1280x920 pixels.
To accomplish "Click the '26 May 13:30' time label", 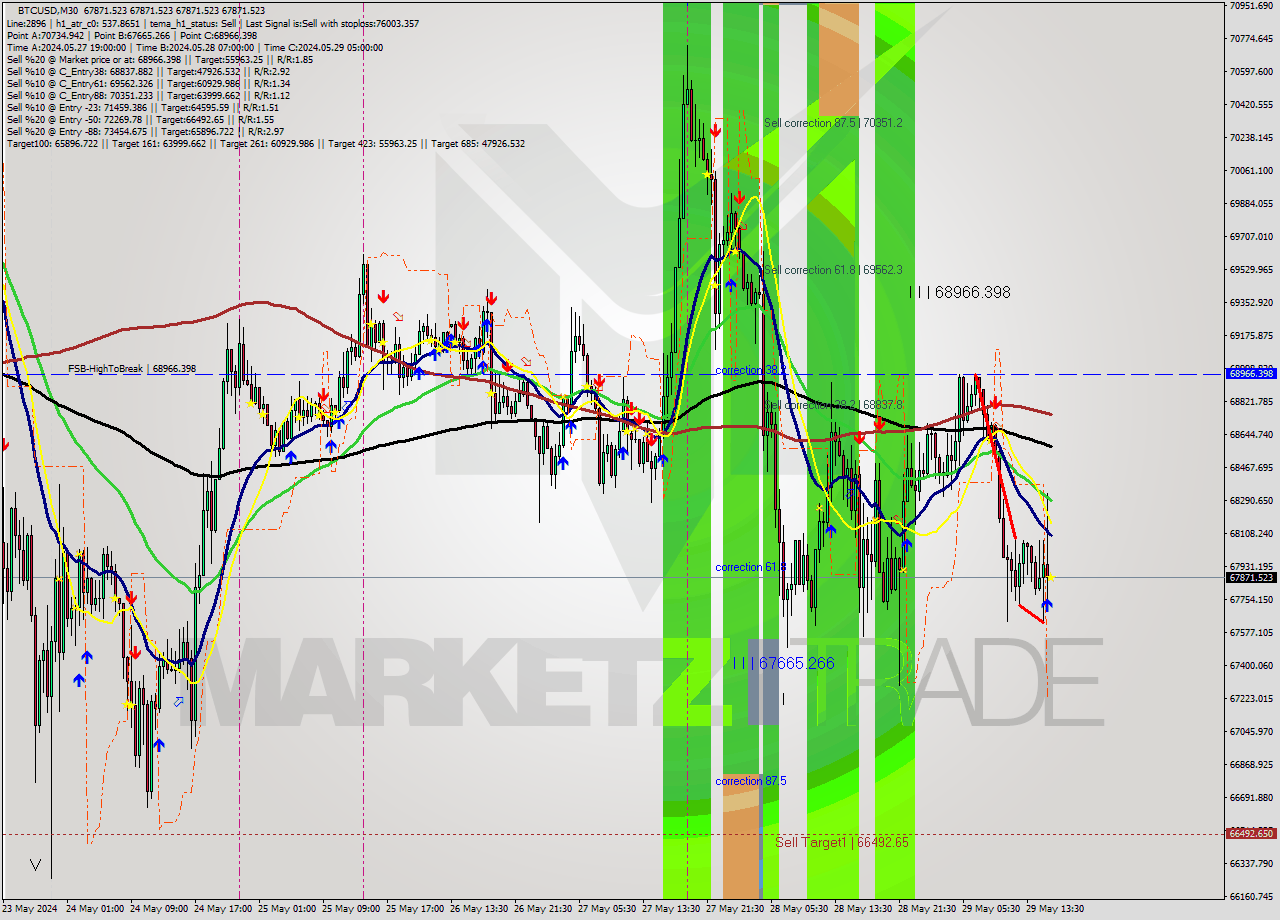I will [479, 909].
